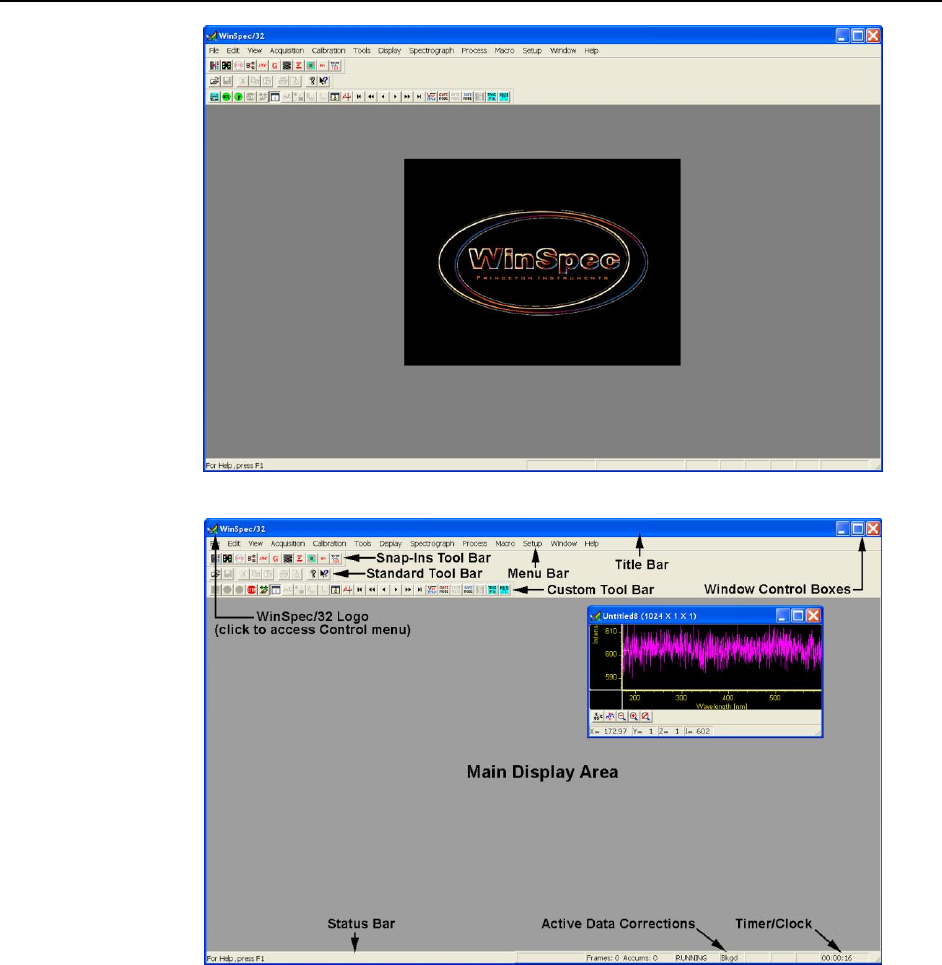Click fast rewind frames button, upper window
This screenshot has width=942, height=965.
click(x=371, y=97)
